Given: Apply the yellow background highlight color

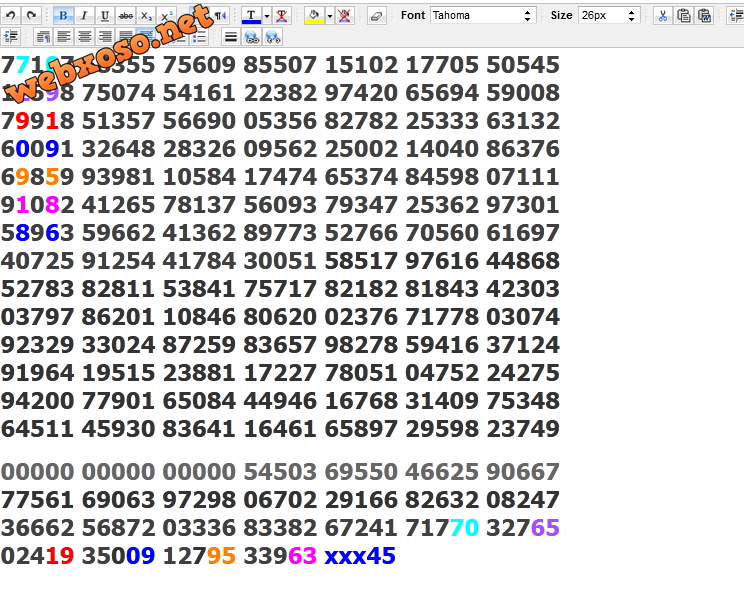Looking at the screenshot, I should (314, 16).
